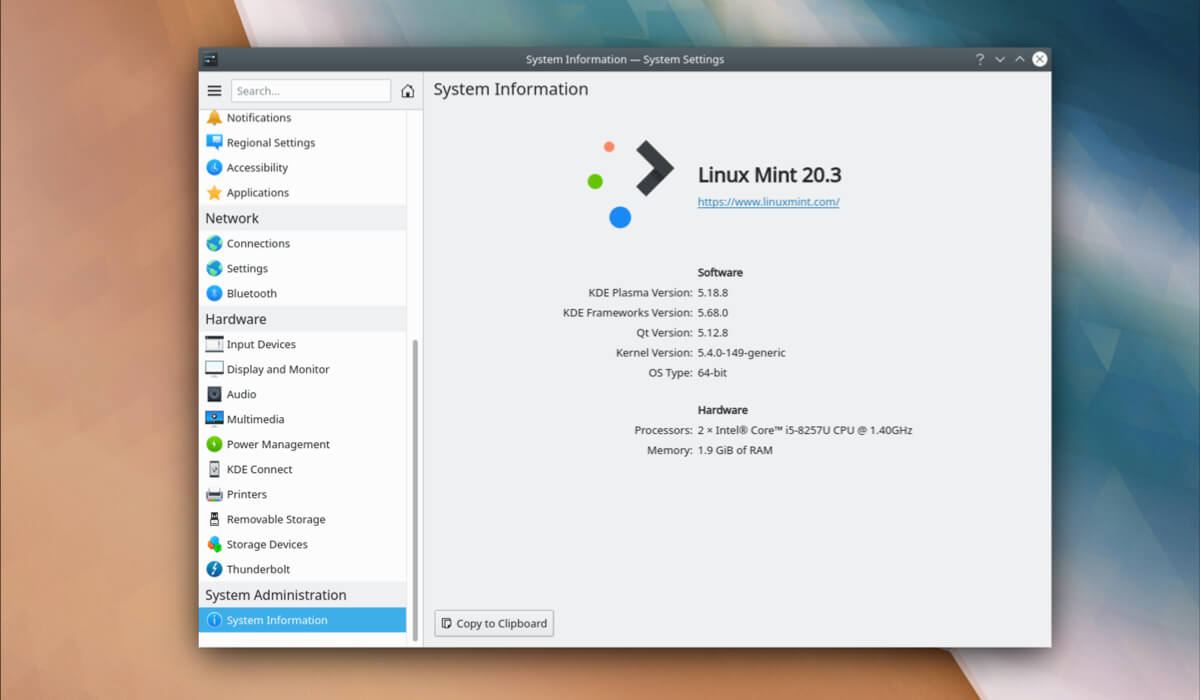Viewport: 1200px width, 700px height.
Task: Click the Power Management icon
Action: click(214, 444)
